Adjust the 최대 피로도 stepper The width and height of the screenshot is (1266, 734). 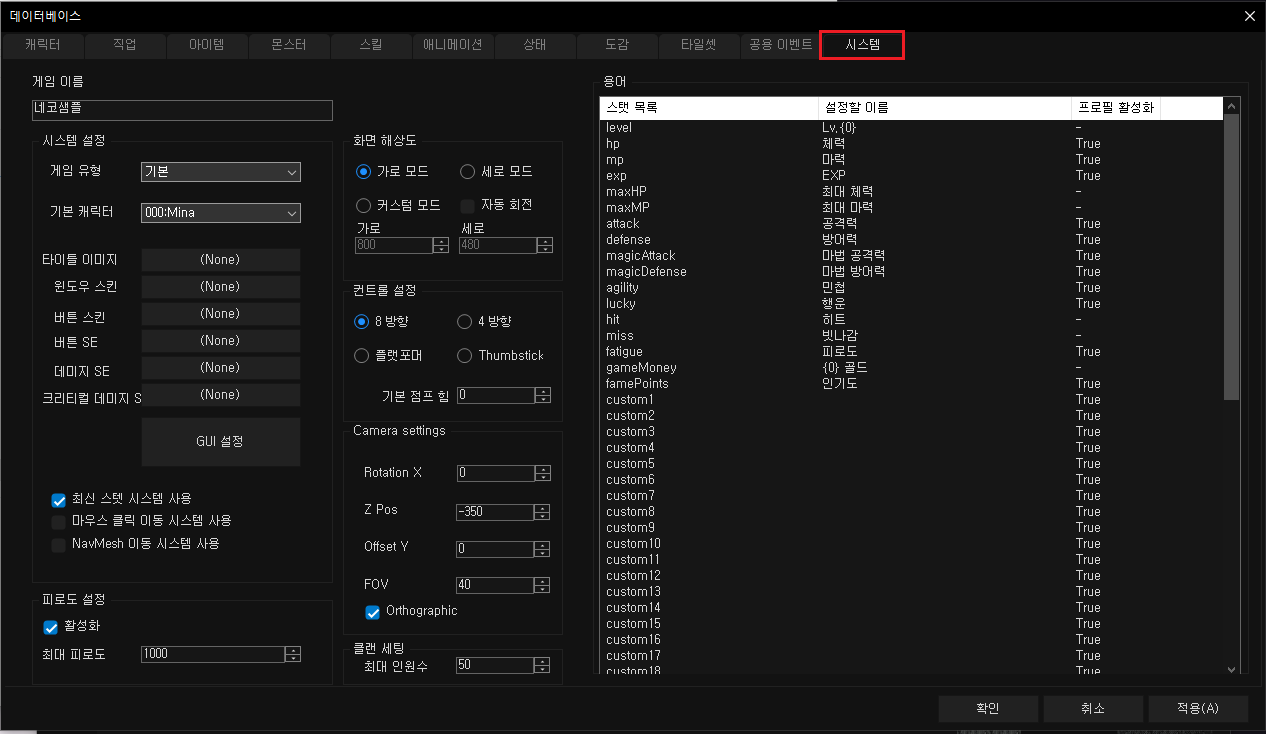tap(292, 654)
